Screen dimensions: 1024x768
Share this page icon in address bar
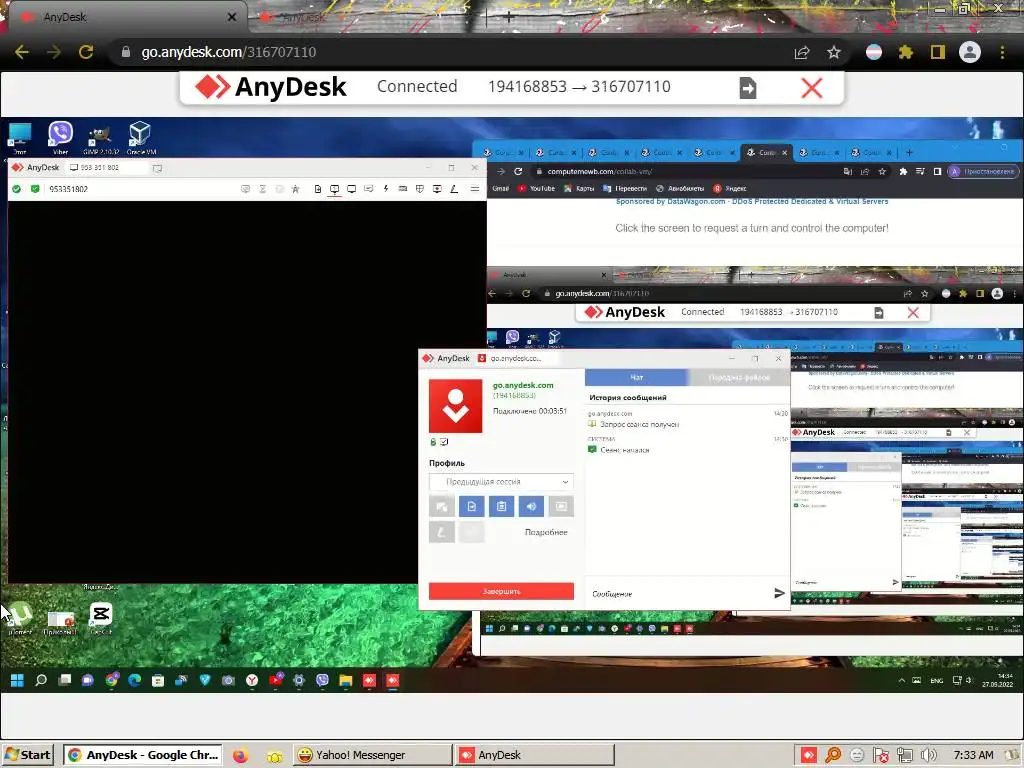[802, 52]
